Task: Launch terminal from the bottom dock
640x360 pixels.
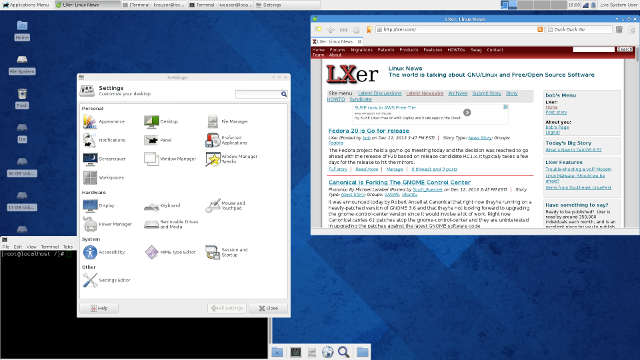Action: tap(296, 352)
